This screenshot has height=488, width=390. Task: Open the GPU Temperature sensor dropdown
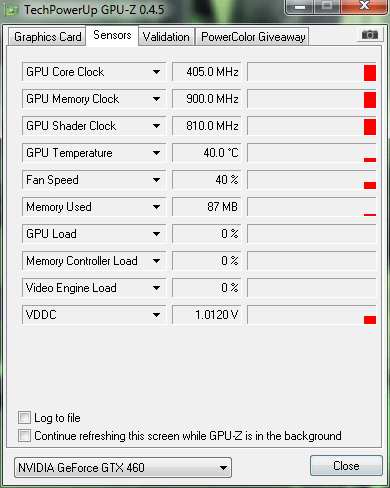[94, 153]
